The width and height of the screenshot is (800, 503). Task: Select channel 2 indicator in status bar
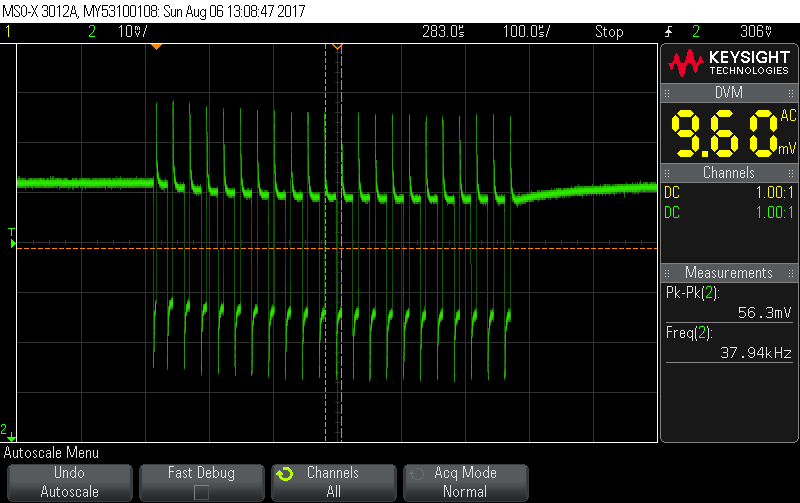[92, 32]
